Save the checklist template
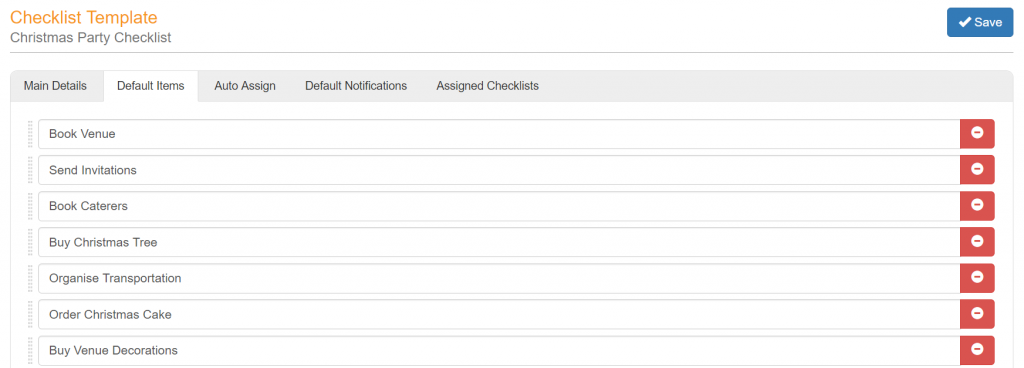 [980, 22]
